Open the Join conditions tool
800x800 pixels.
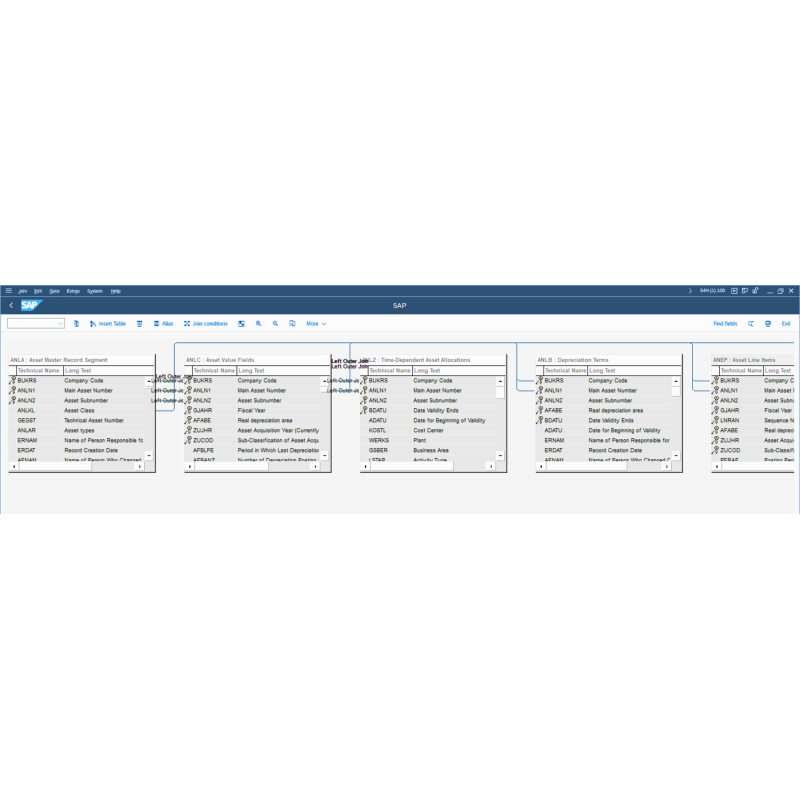coord(205,323)
